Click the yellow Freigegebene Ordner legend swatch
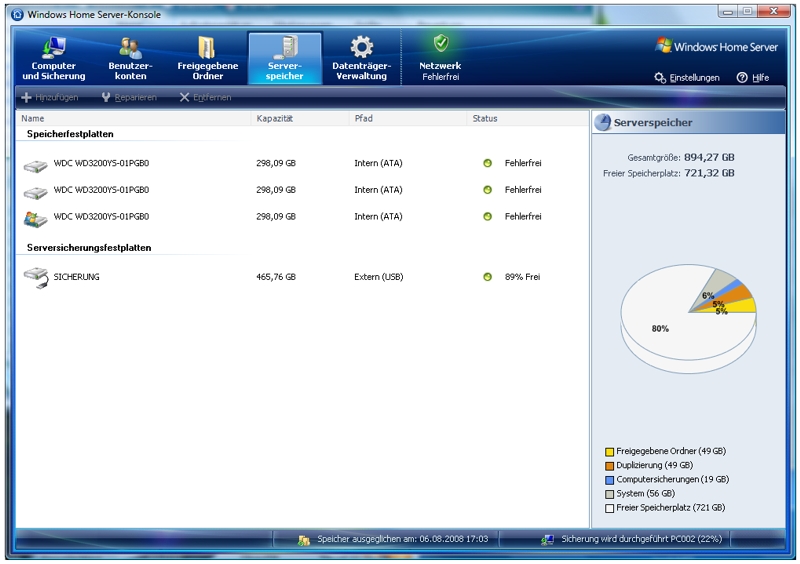800x564 pixels. pos(609,452)
